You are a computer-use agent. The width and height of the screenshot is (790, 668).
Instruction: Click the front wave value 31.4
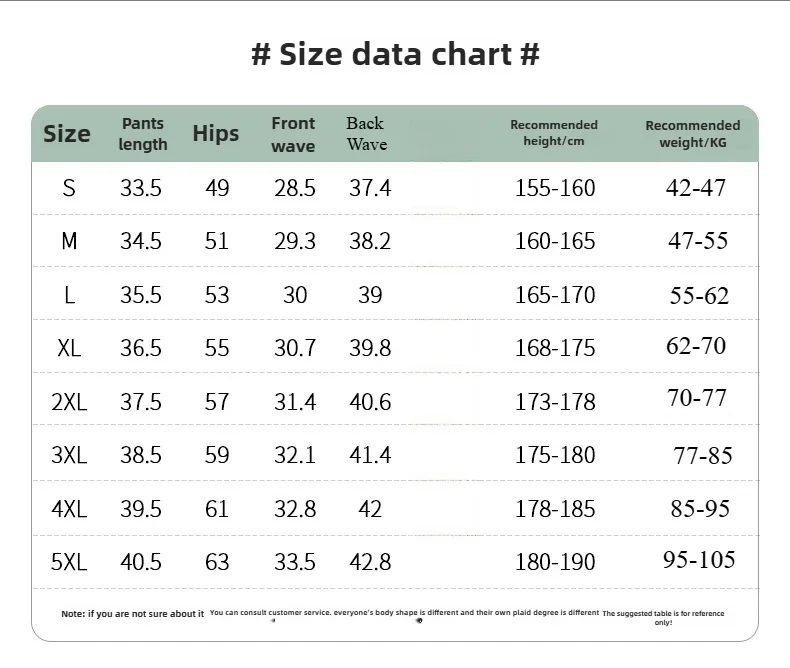tap(295, 402)
